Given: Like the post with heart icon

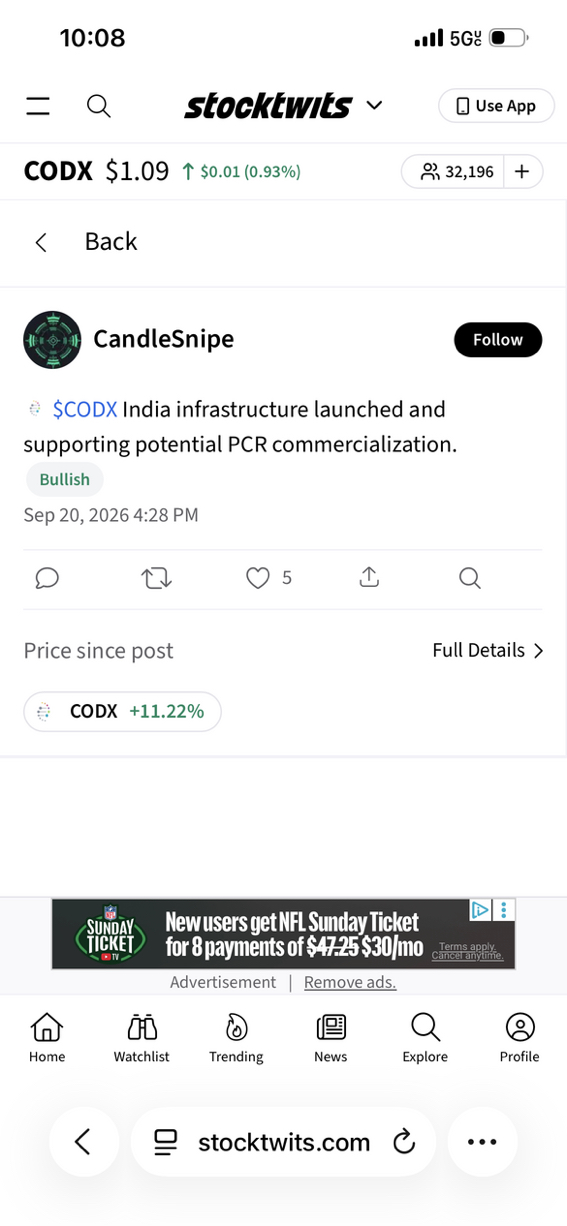Looking at the screenshot, I should click(x=258, y=578).
